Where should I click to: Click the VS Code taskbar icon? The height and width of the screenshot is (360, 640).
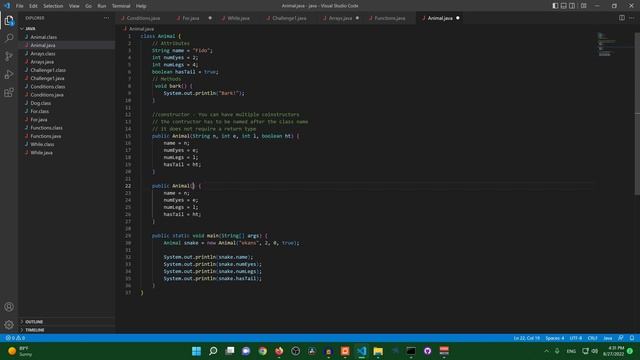coord(362,351)
